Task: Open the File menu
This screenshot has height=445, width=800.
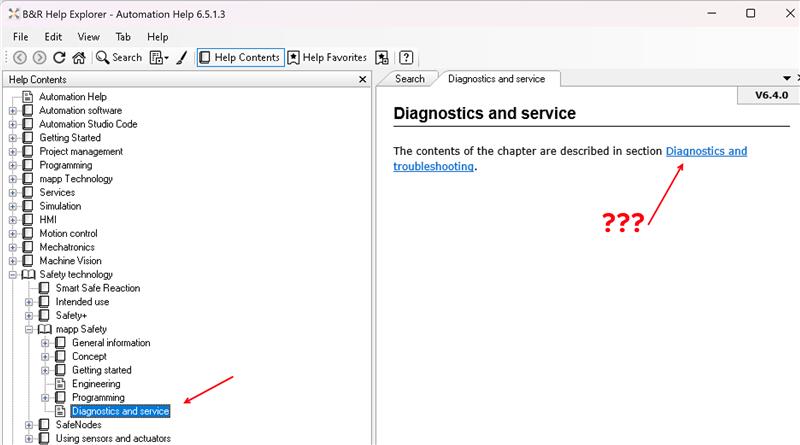Action: point(20,37)
